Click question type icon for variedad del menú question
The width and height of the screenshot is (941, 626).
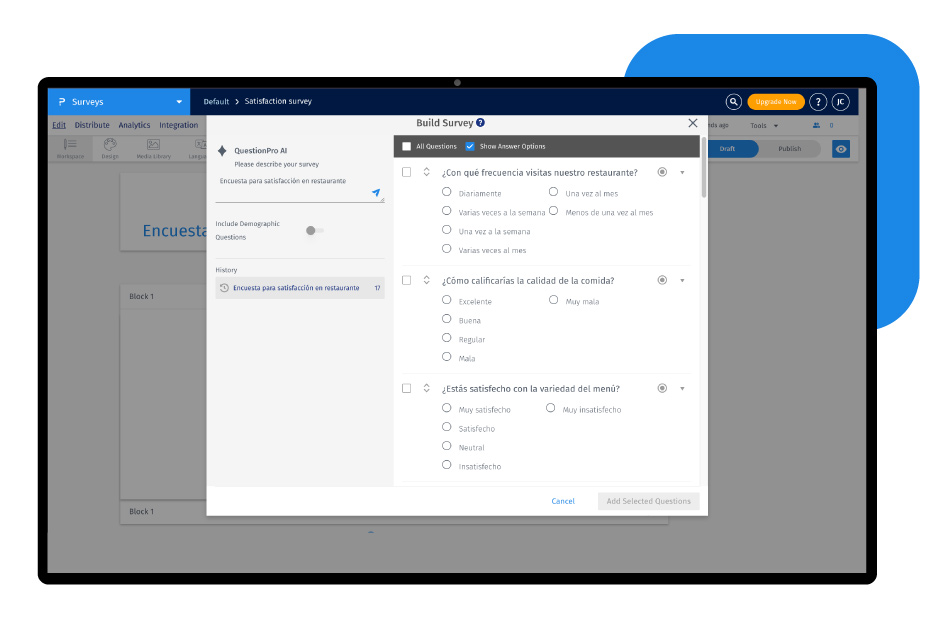[662, 388]
